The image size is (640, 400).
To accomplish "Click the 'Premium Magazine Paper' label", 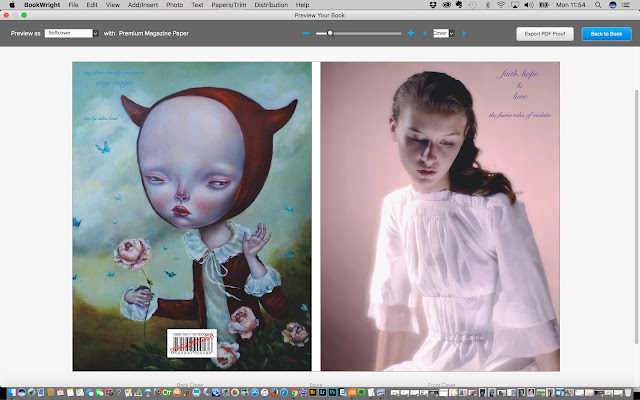I will pyautogui.click(x=154, y=33).
